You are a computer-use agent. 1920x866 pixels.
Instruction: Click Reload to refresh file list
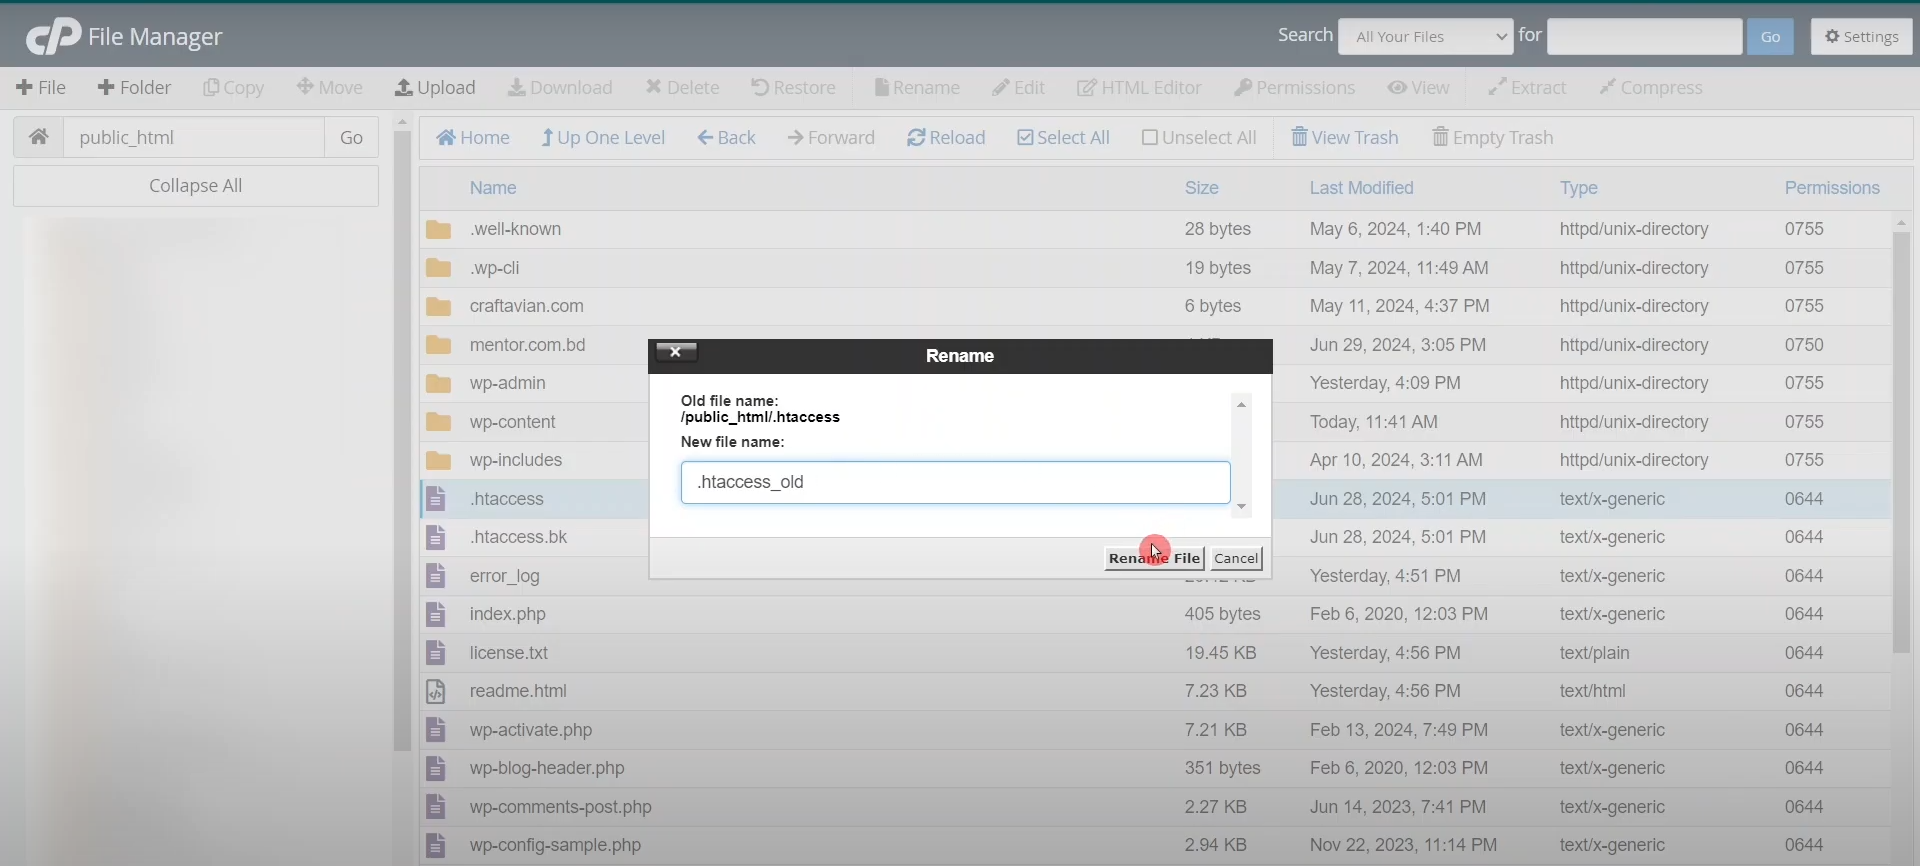click(x=946, y=138)
